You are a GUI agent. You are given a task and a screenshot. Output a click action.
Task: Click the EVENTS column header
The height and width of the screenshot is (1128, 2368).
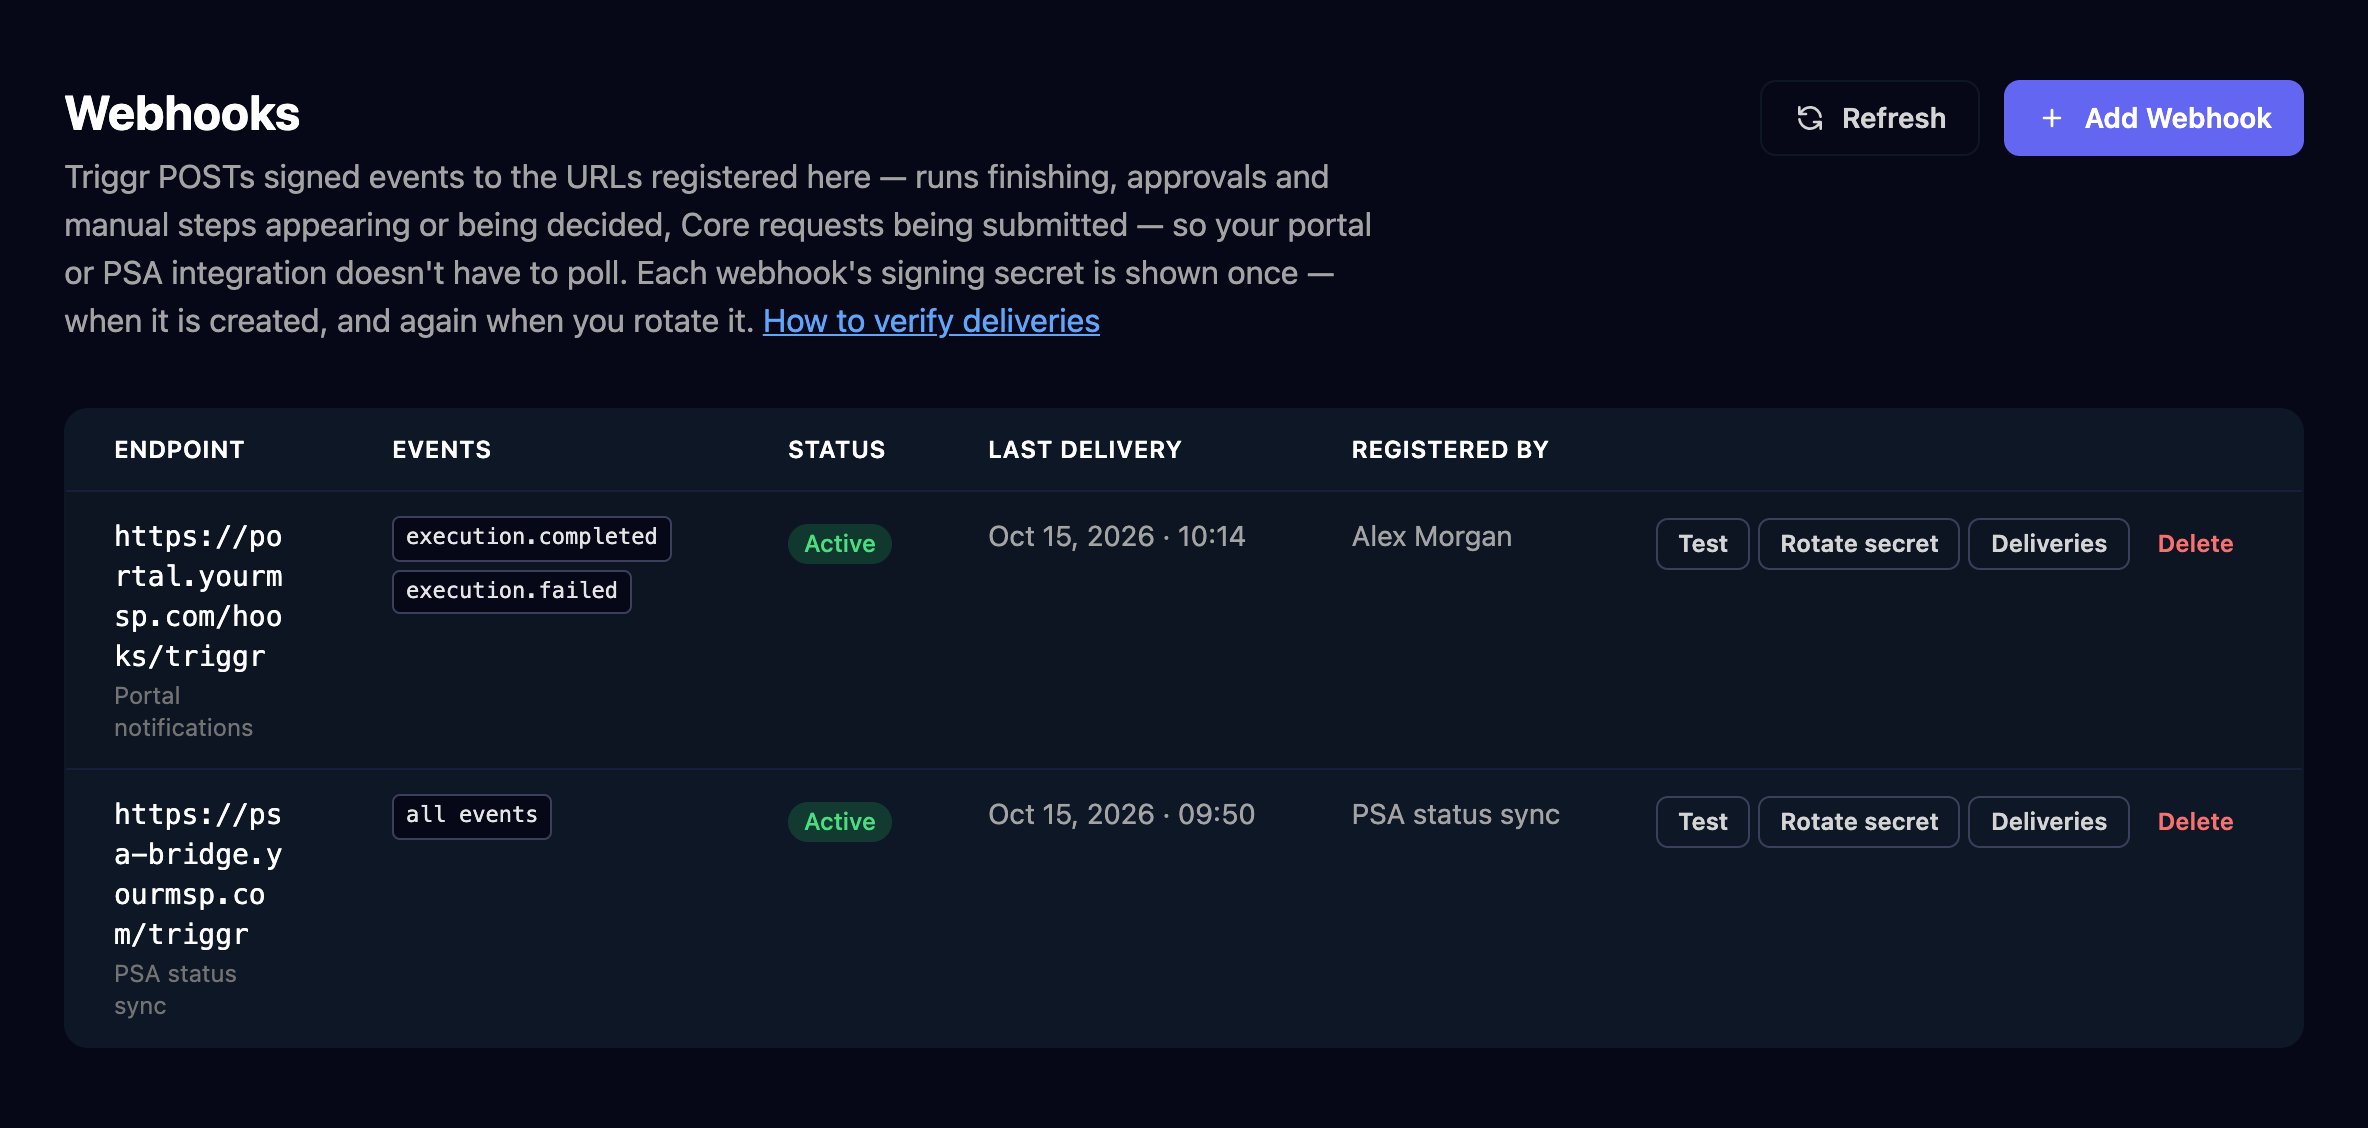click(x=441, y=450)
